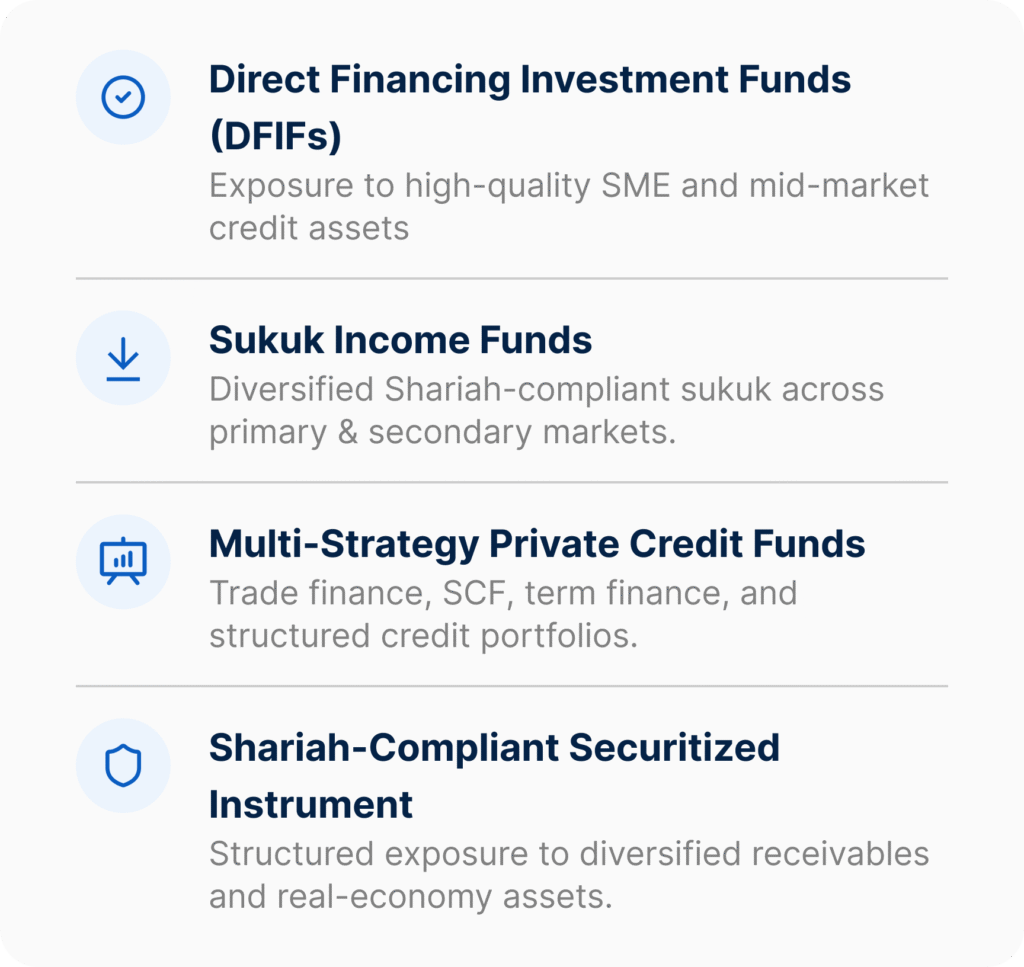The image size is (1024, 967).
Task: Click the word "Instrument" in last heading
Action: (311, 804)
